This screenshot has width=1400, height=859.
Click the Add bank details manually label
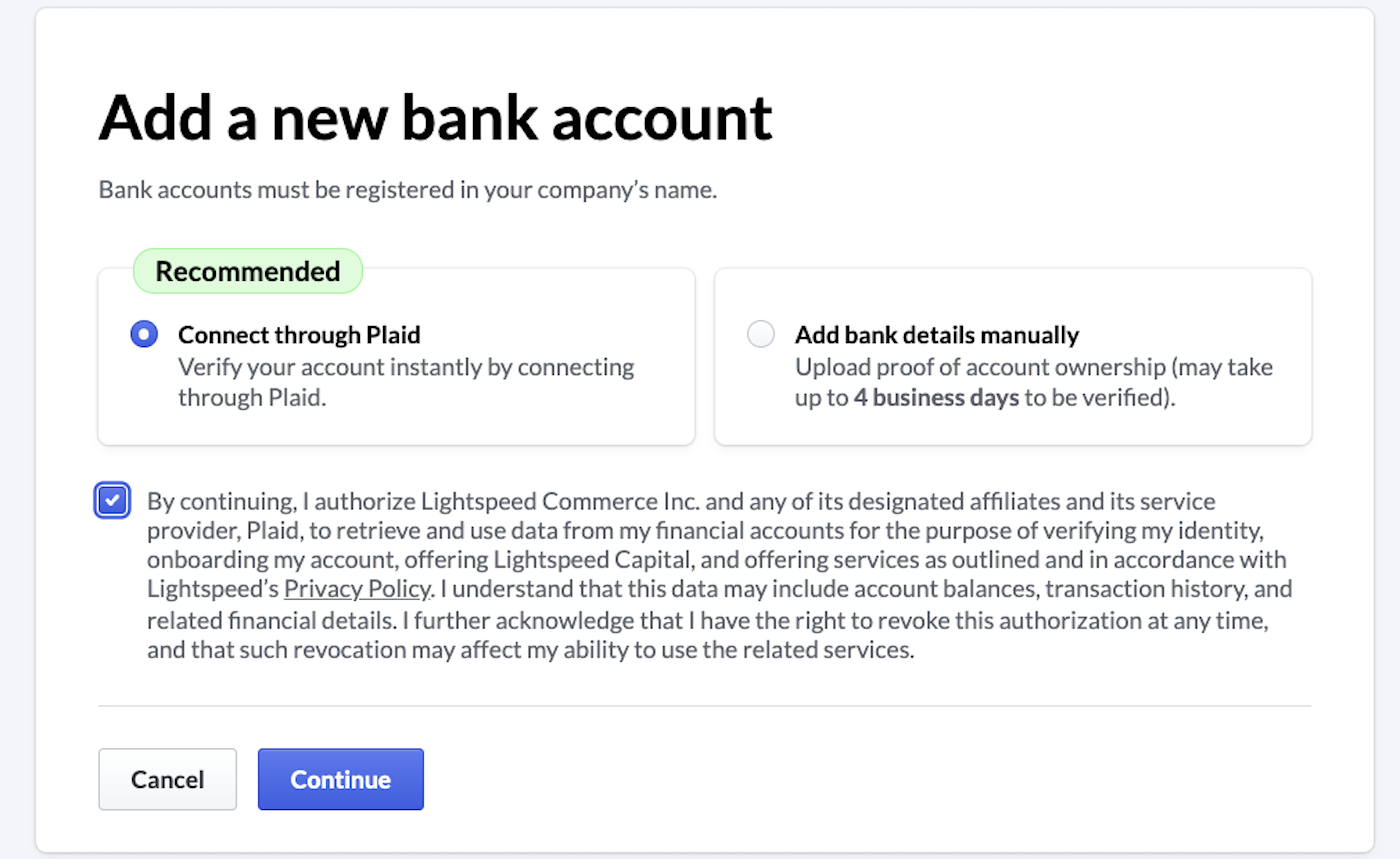936,334
